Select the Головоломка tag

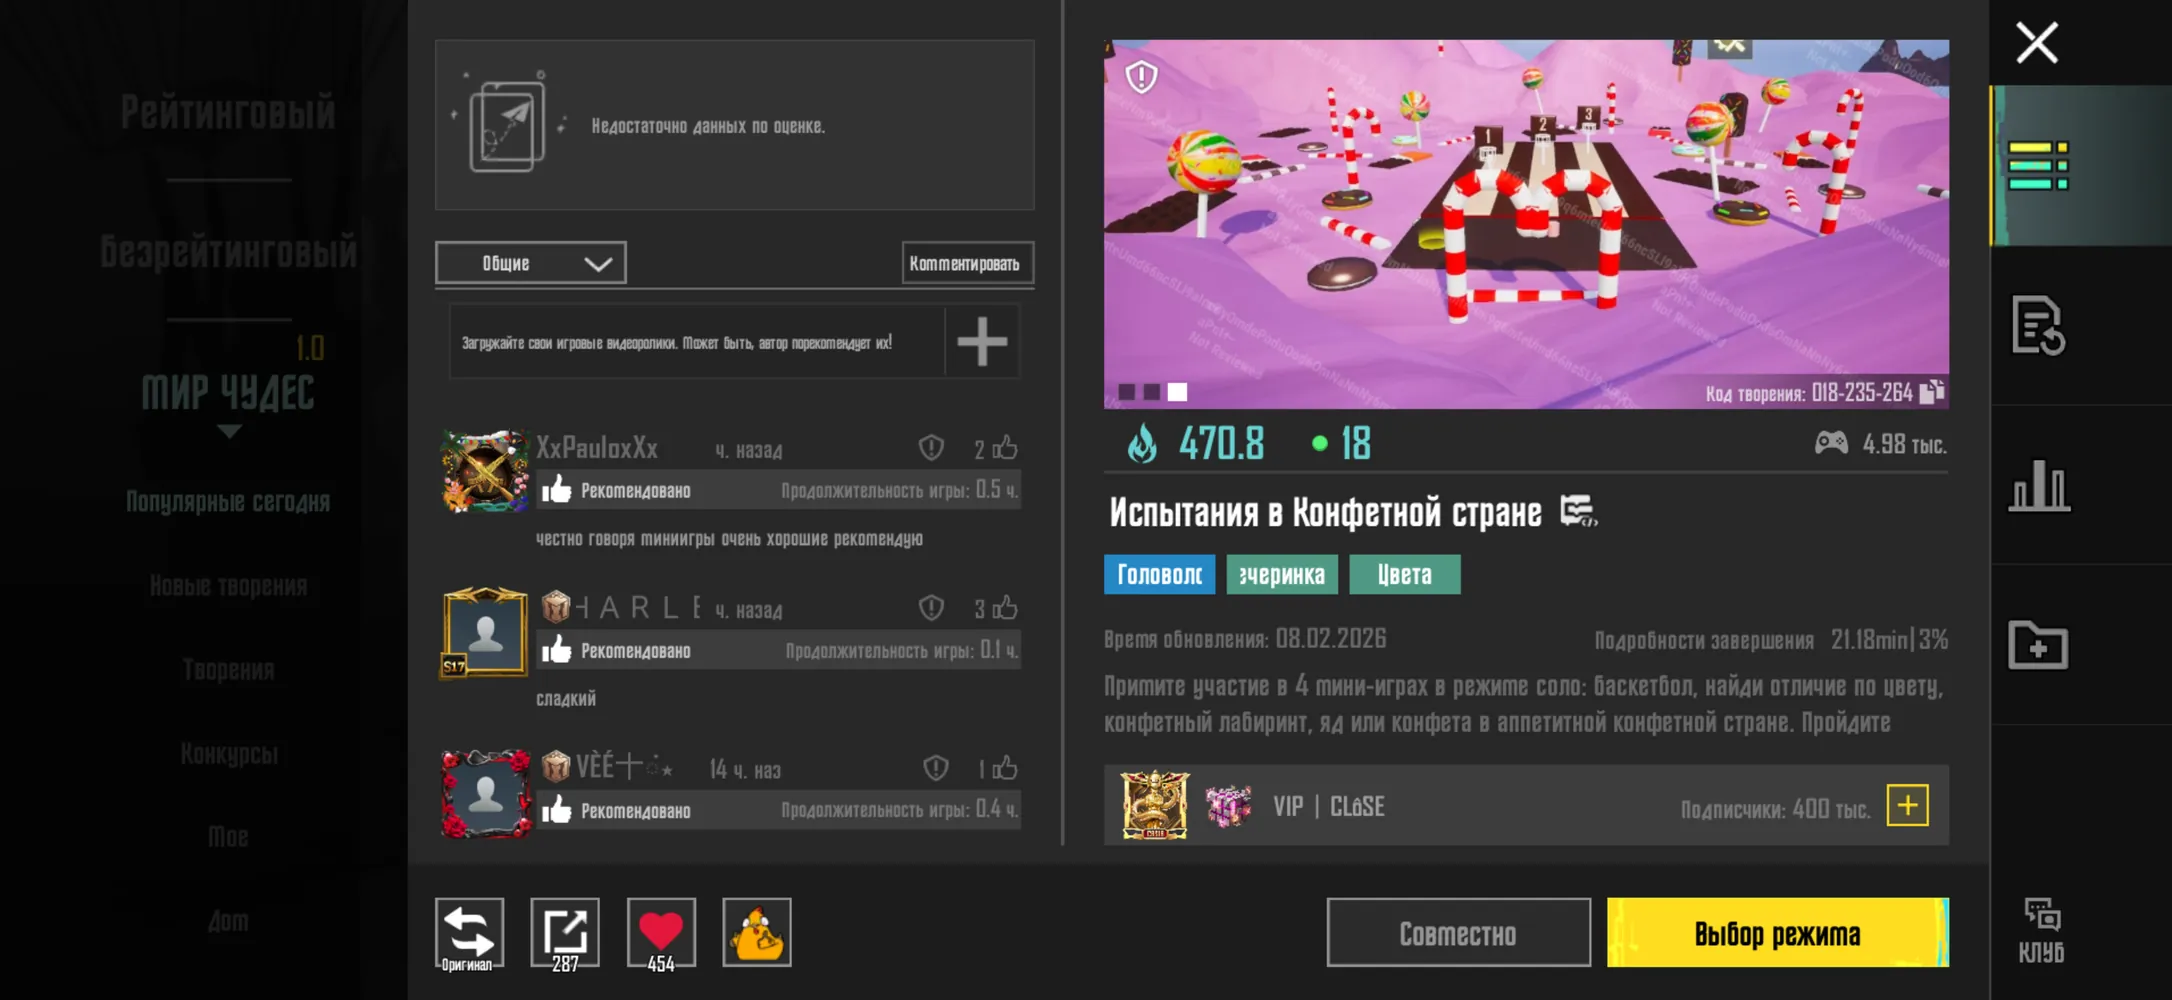[x=1159, y=575]
